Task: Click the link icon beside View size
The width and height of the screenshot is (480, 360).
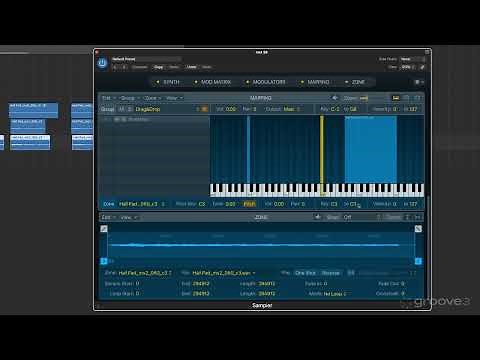Action: 422,67
